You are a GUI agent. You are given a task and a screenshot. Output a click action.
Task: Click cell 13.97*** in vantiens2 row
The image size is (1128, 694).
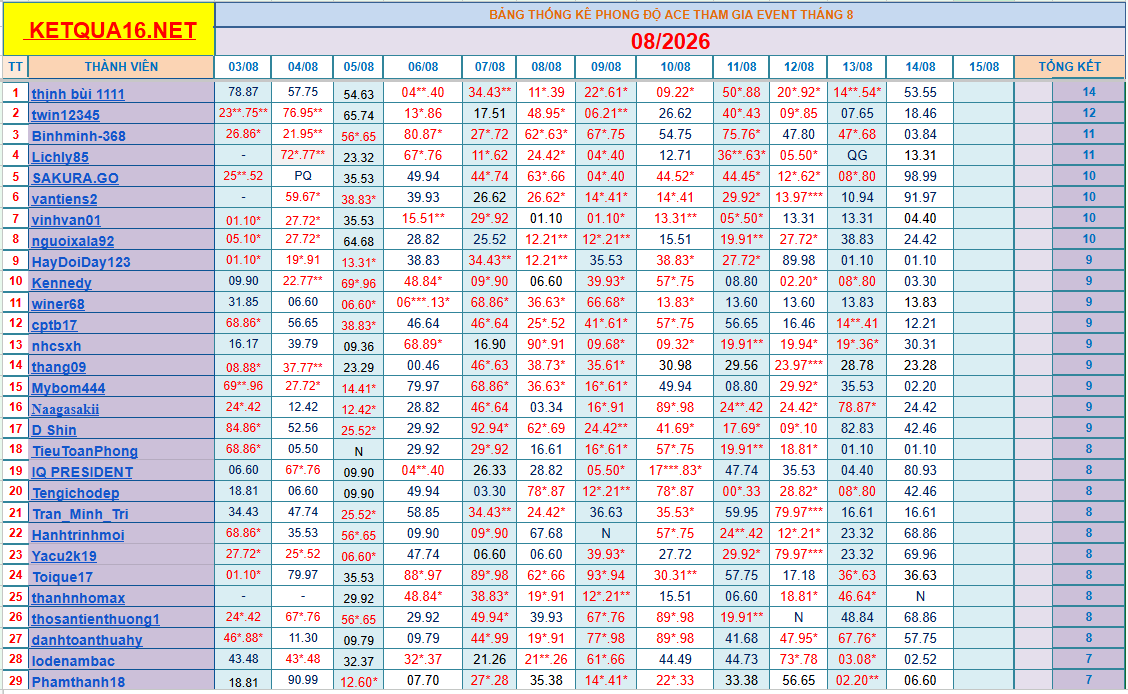[799, 197]
